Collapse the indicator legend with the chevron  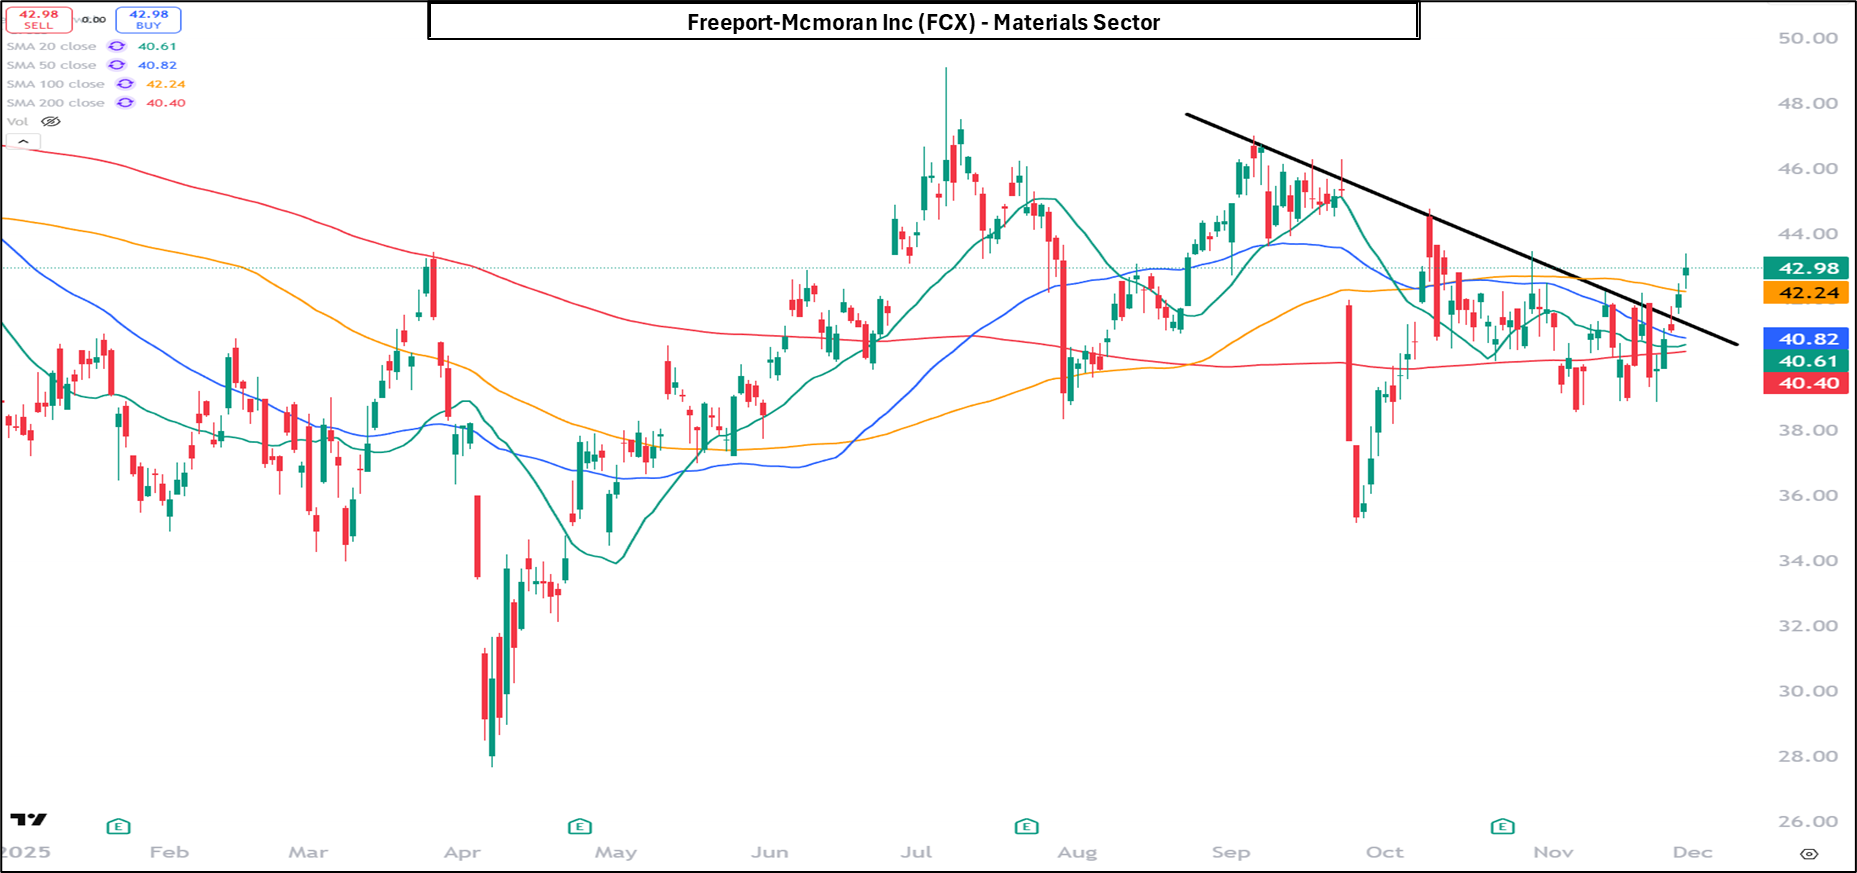[23, 142]
